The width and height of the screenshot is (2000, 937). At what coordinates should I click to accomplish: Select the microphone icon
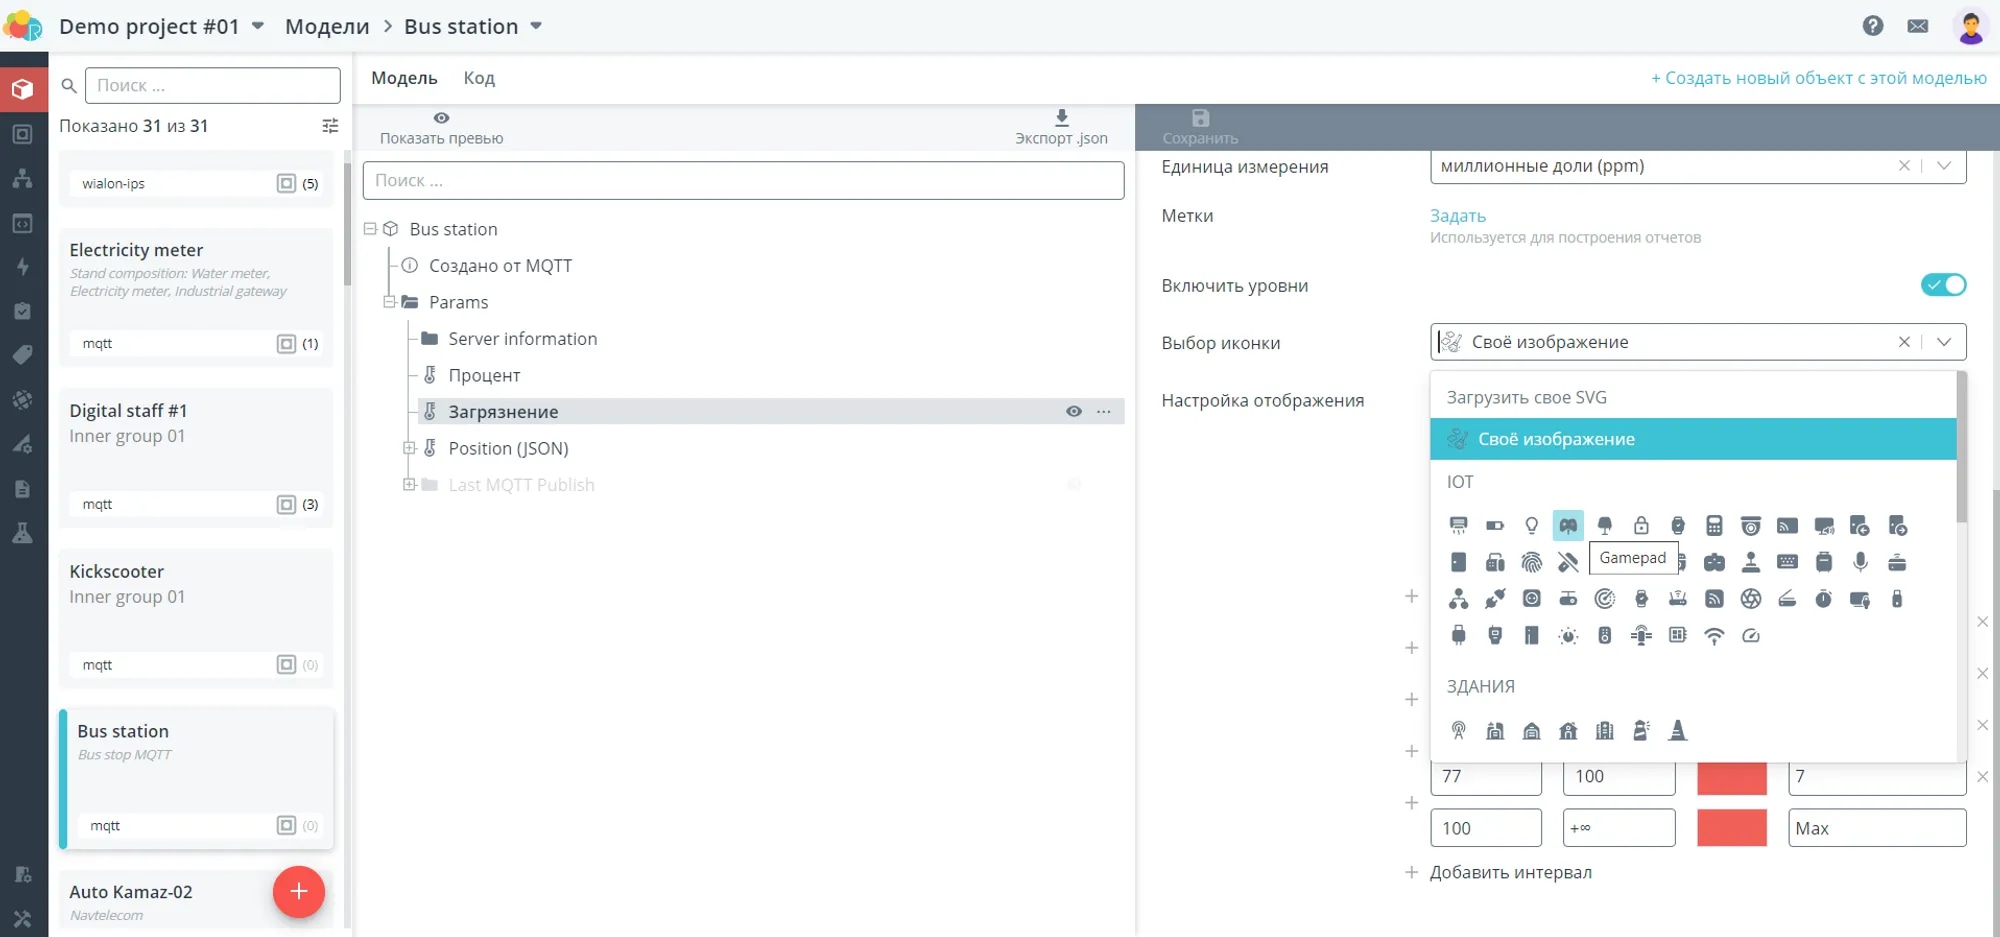pyautogui.click(x=1860, y=562)
